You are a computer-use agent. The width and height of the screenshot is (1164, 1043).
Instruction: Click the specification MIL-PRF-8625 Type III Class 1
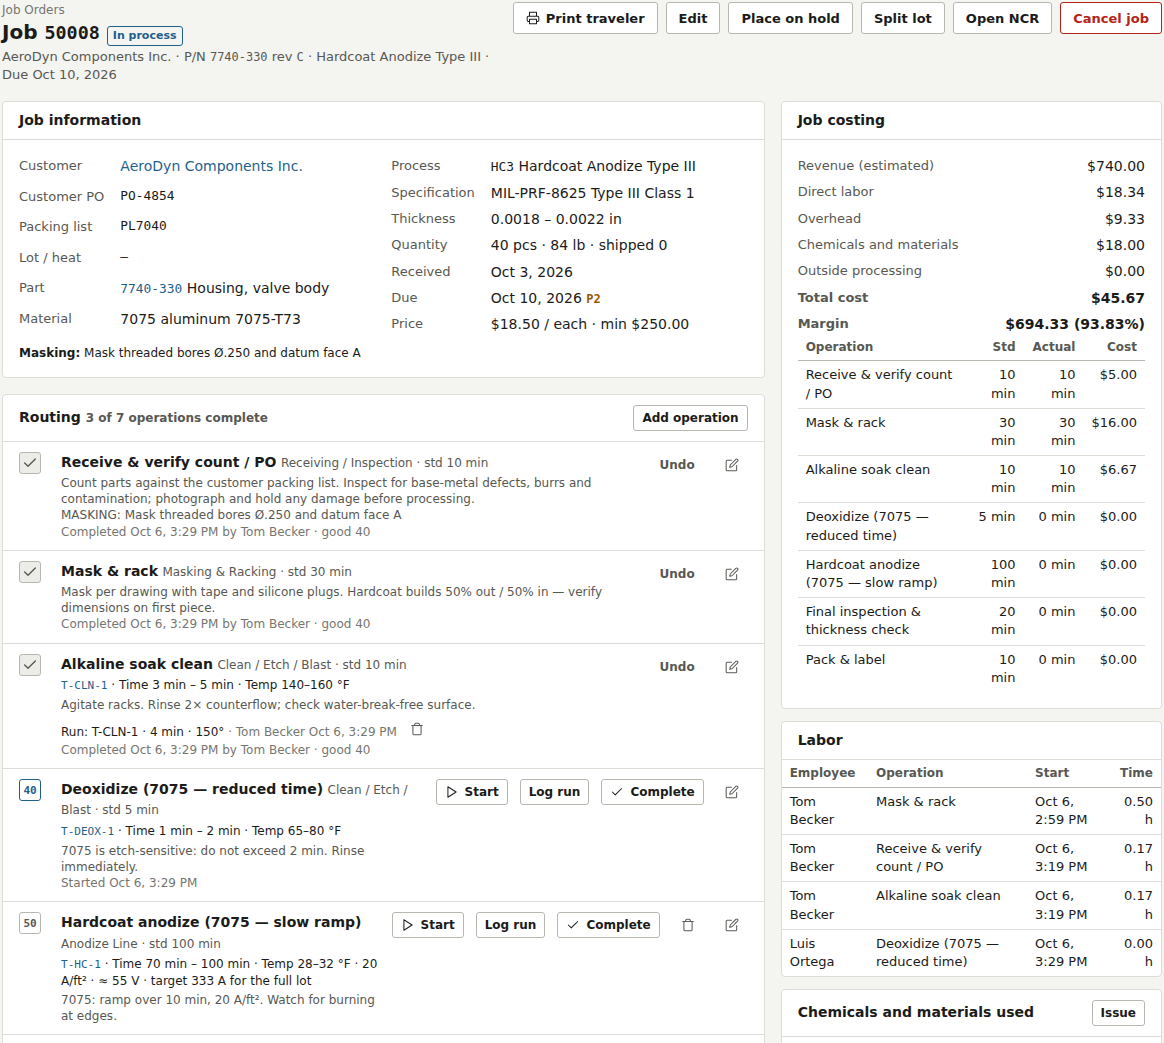tap(592, 193)
